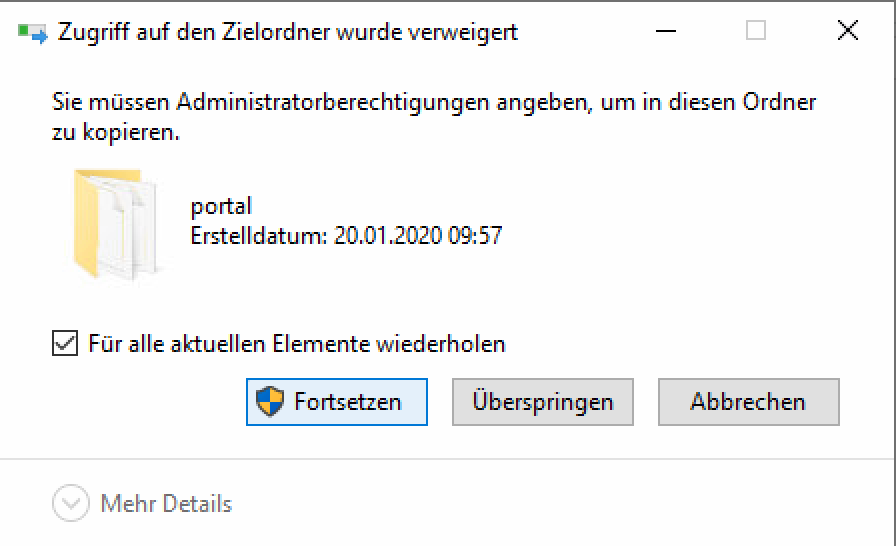
Task: Minimize the access denied dialog
Action: click(663, 32)
